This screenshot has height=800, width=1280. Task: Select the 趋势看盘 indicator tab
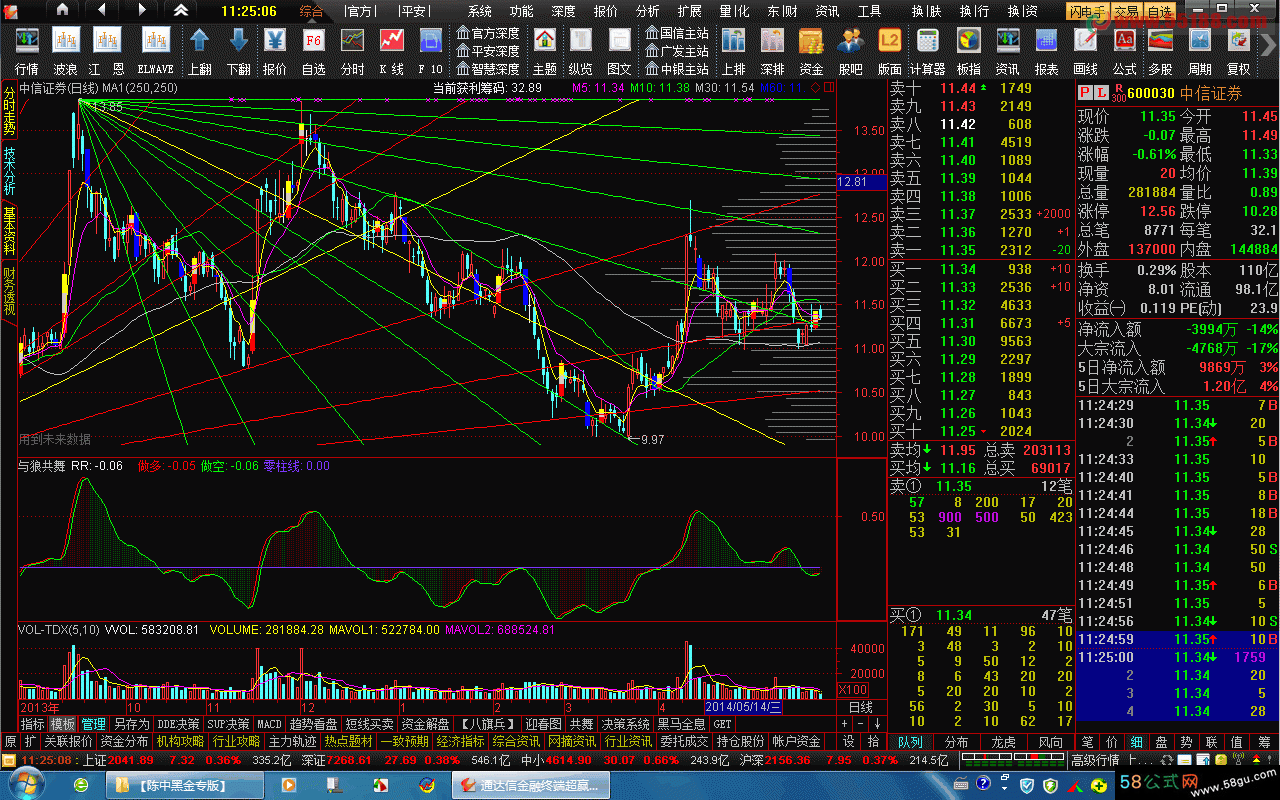click(x=313, y=723)
